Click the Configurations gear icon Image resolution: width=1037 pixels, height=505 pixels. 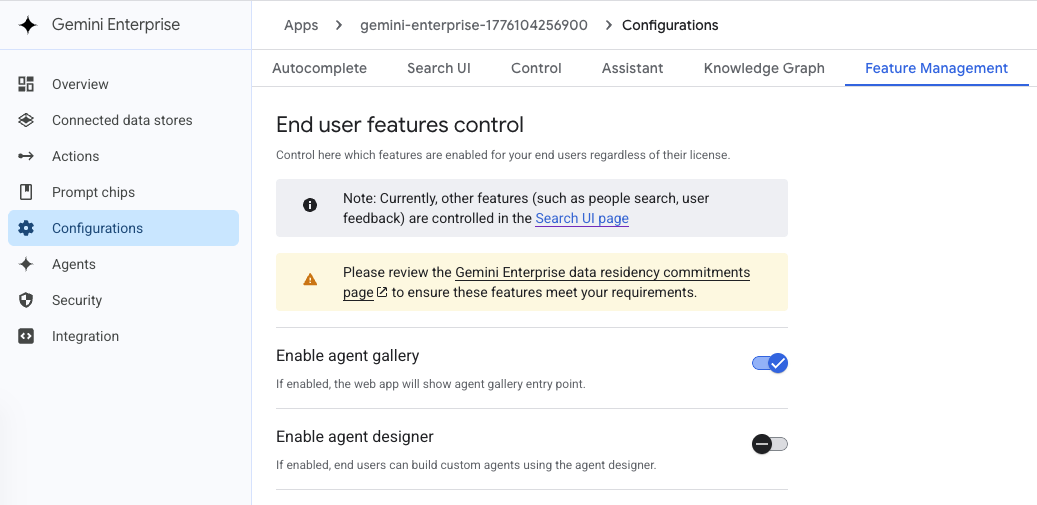coord(26,228)
